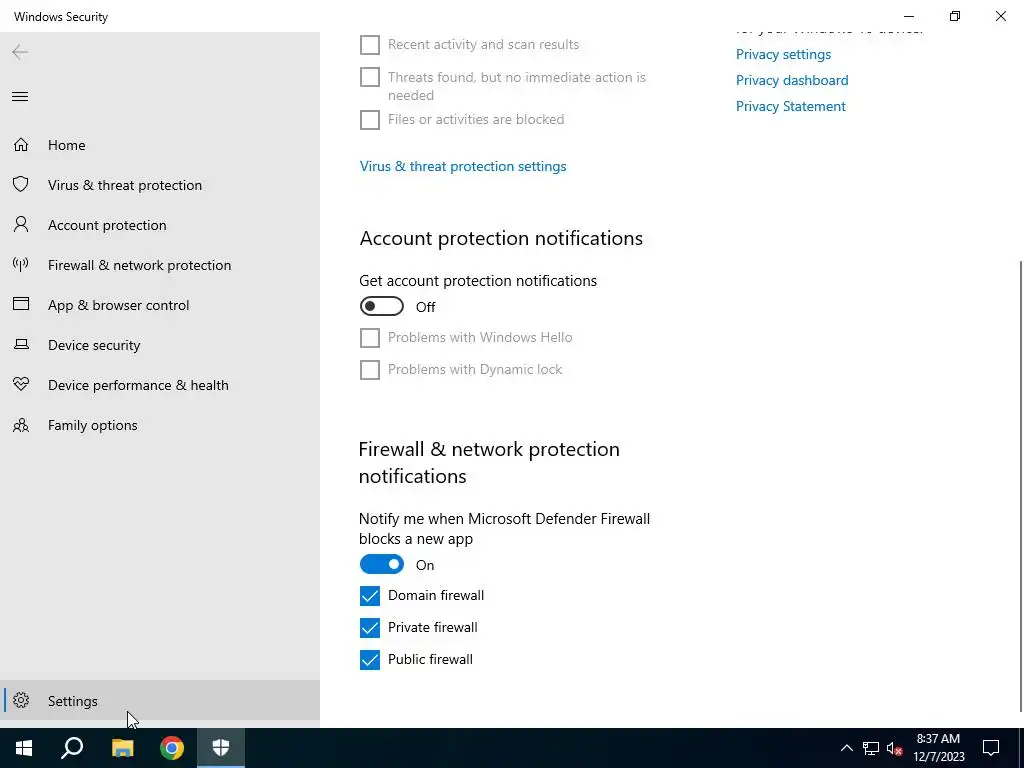Click the Virus & threat protection shield icon
Viewport: 1024px width, 768px height.
point(21,184)
